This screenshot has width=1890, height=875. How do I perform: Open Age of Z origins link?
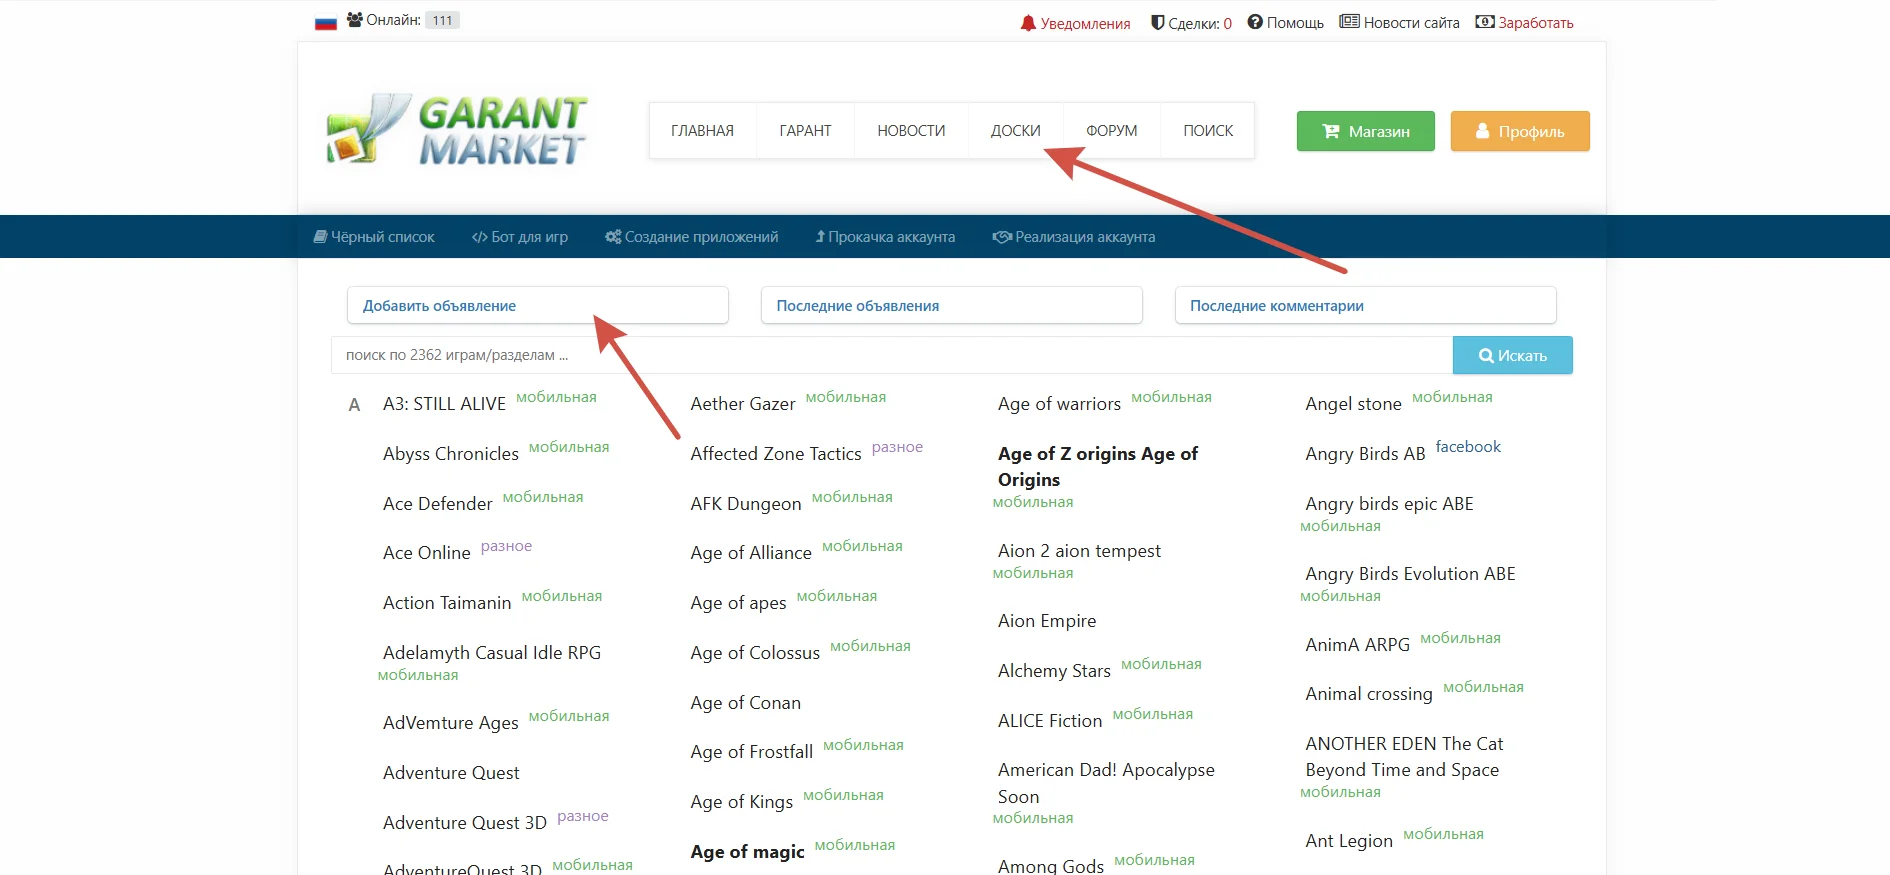tap(1098, 466)
